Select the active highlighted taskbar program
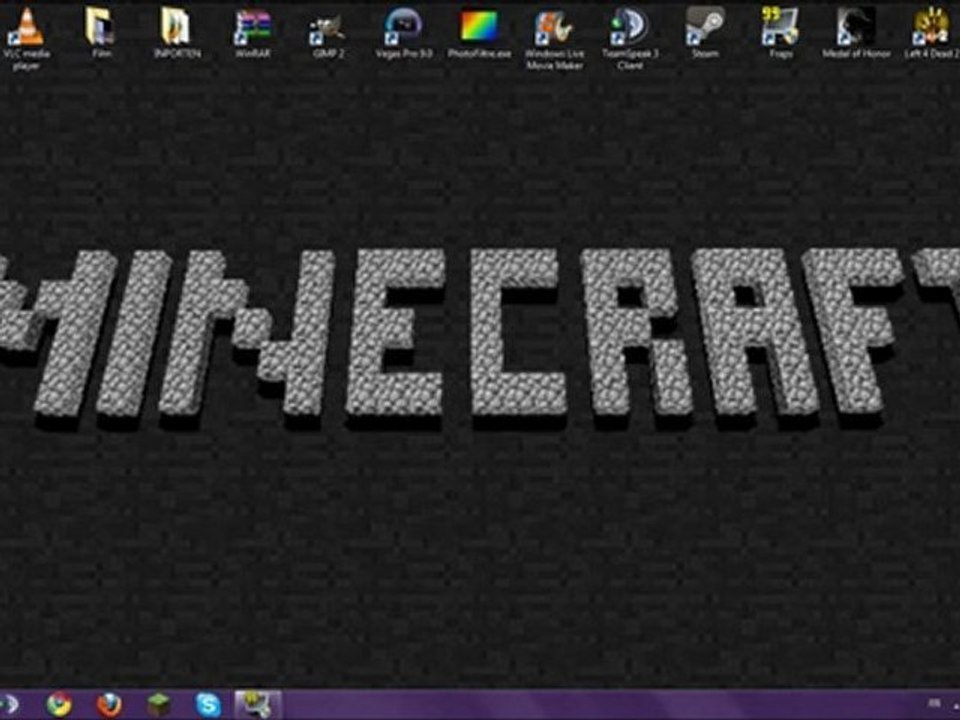 click(x=258, y=705)
